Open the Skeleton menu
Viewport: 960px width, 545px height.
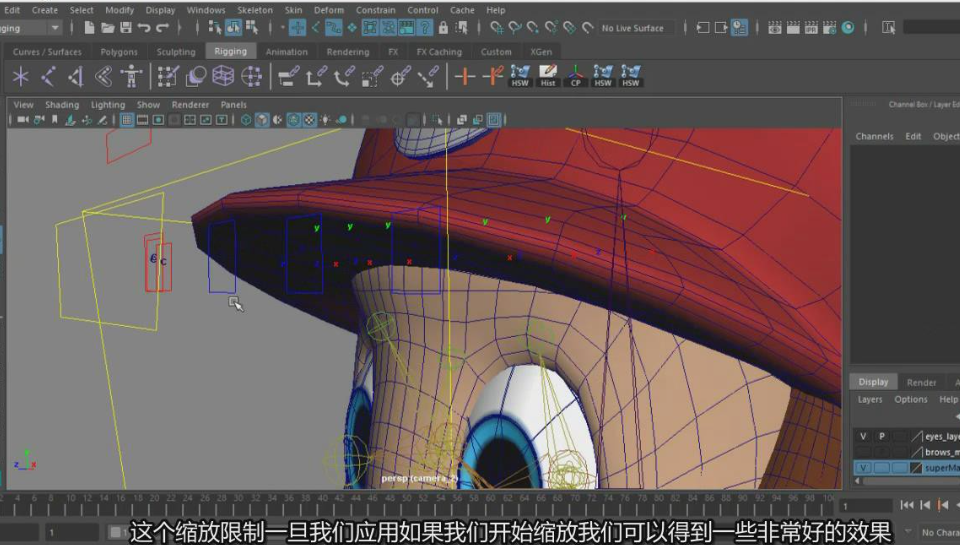pyautogui.click(x=255, y=10)
